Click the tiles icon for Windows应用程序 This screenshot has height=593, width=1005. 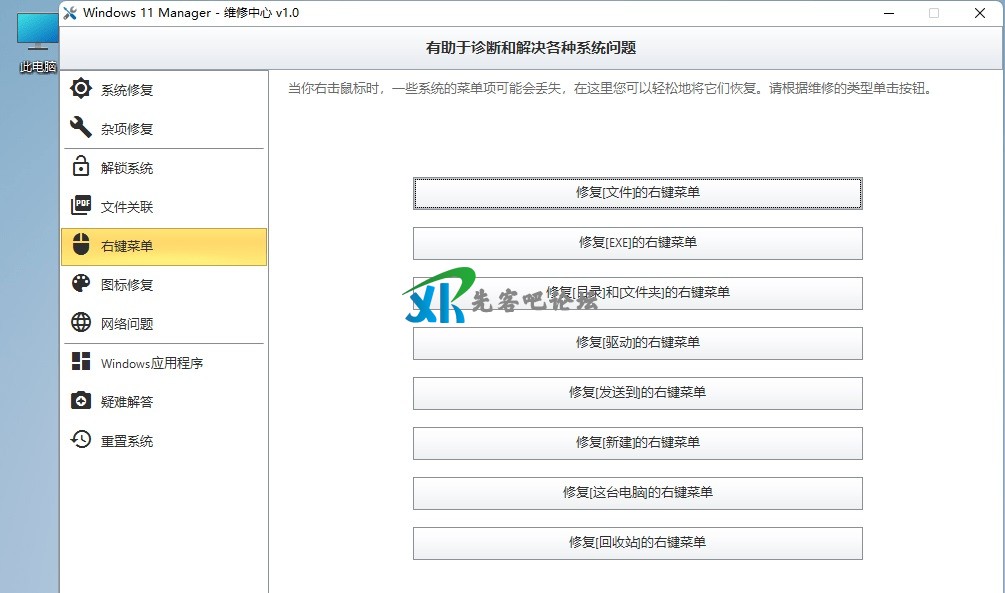point(81,362)
